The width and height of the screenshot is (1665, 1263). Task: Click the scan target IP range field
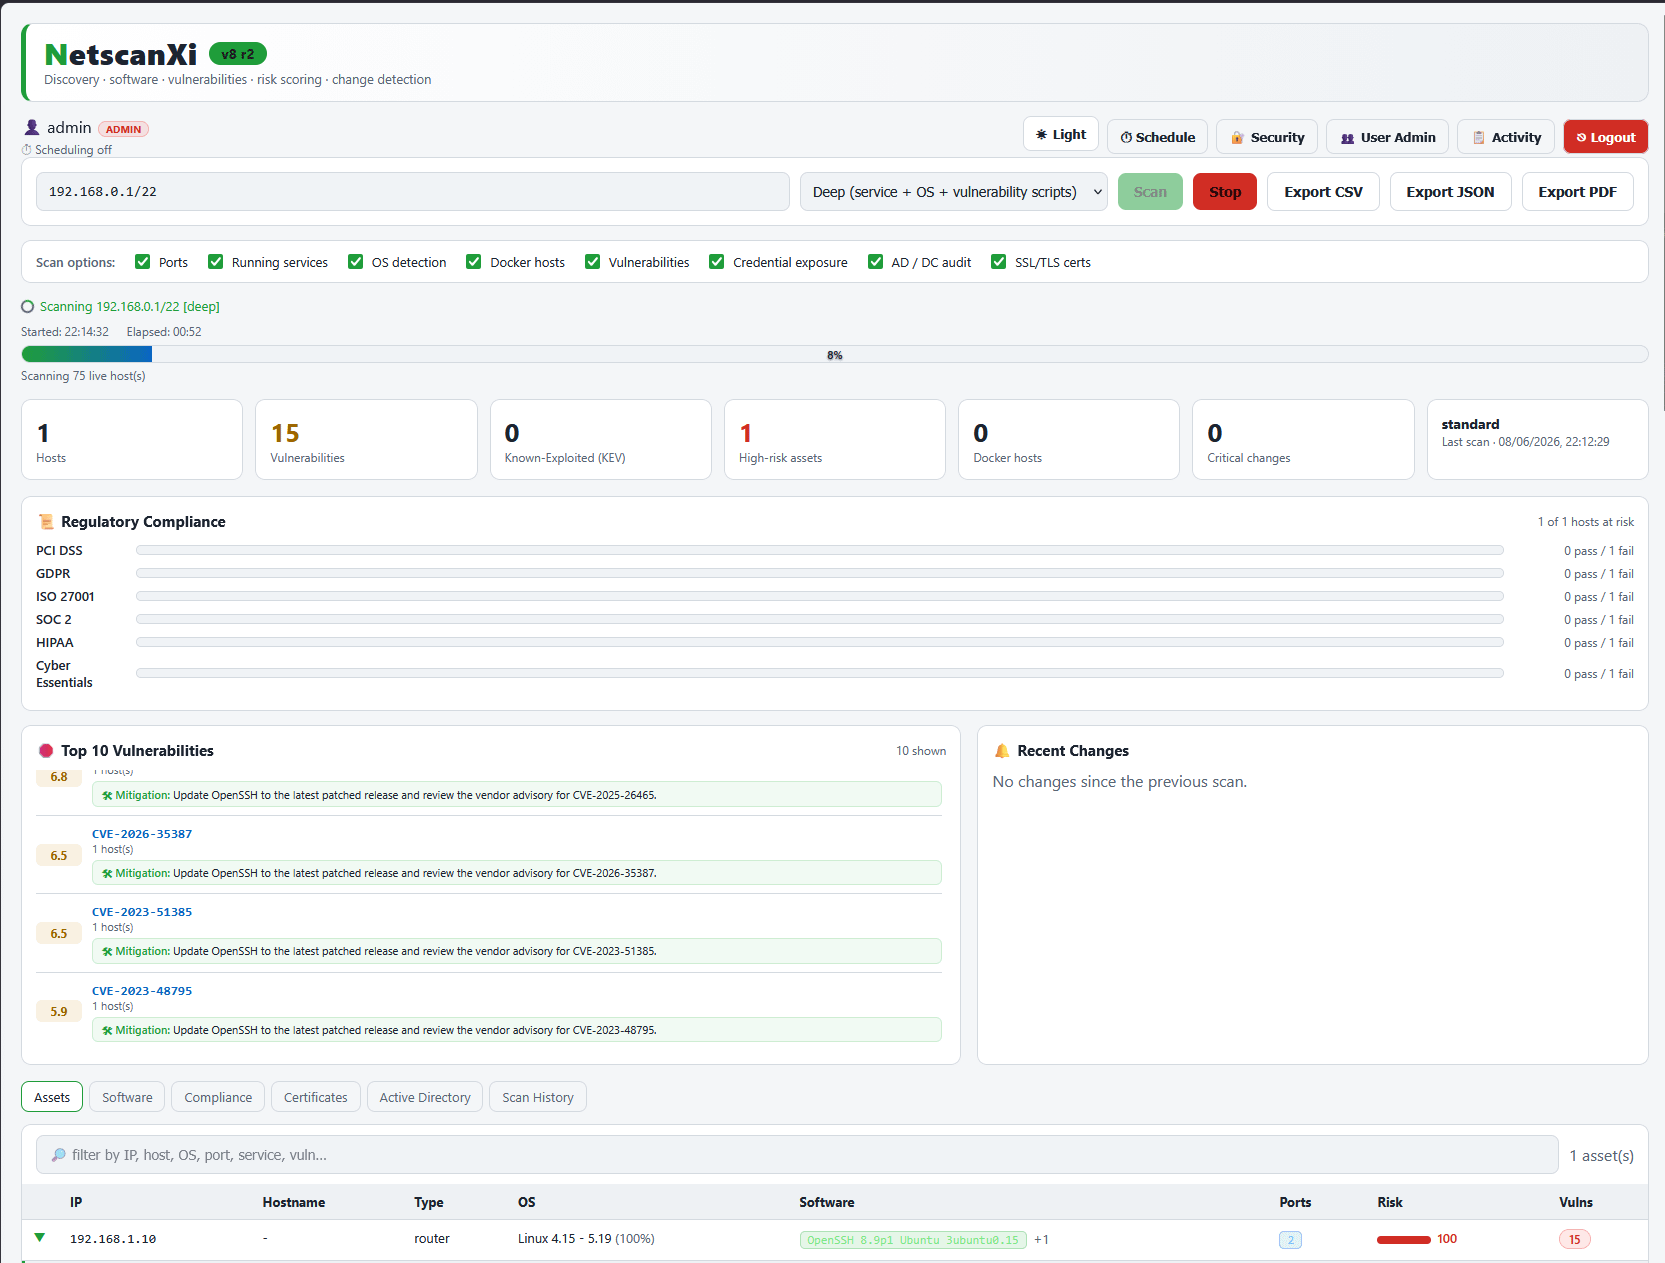pos(413,192)
